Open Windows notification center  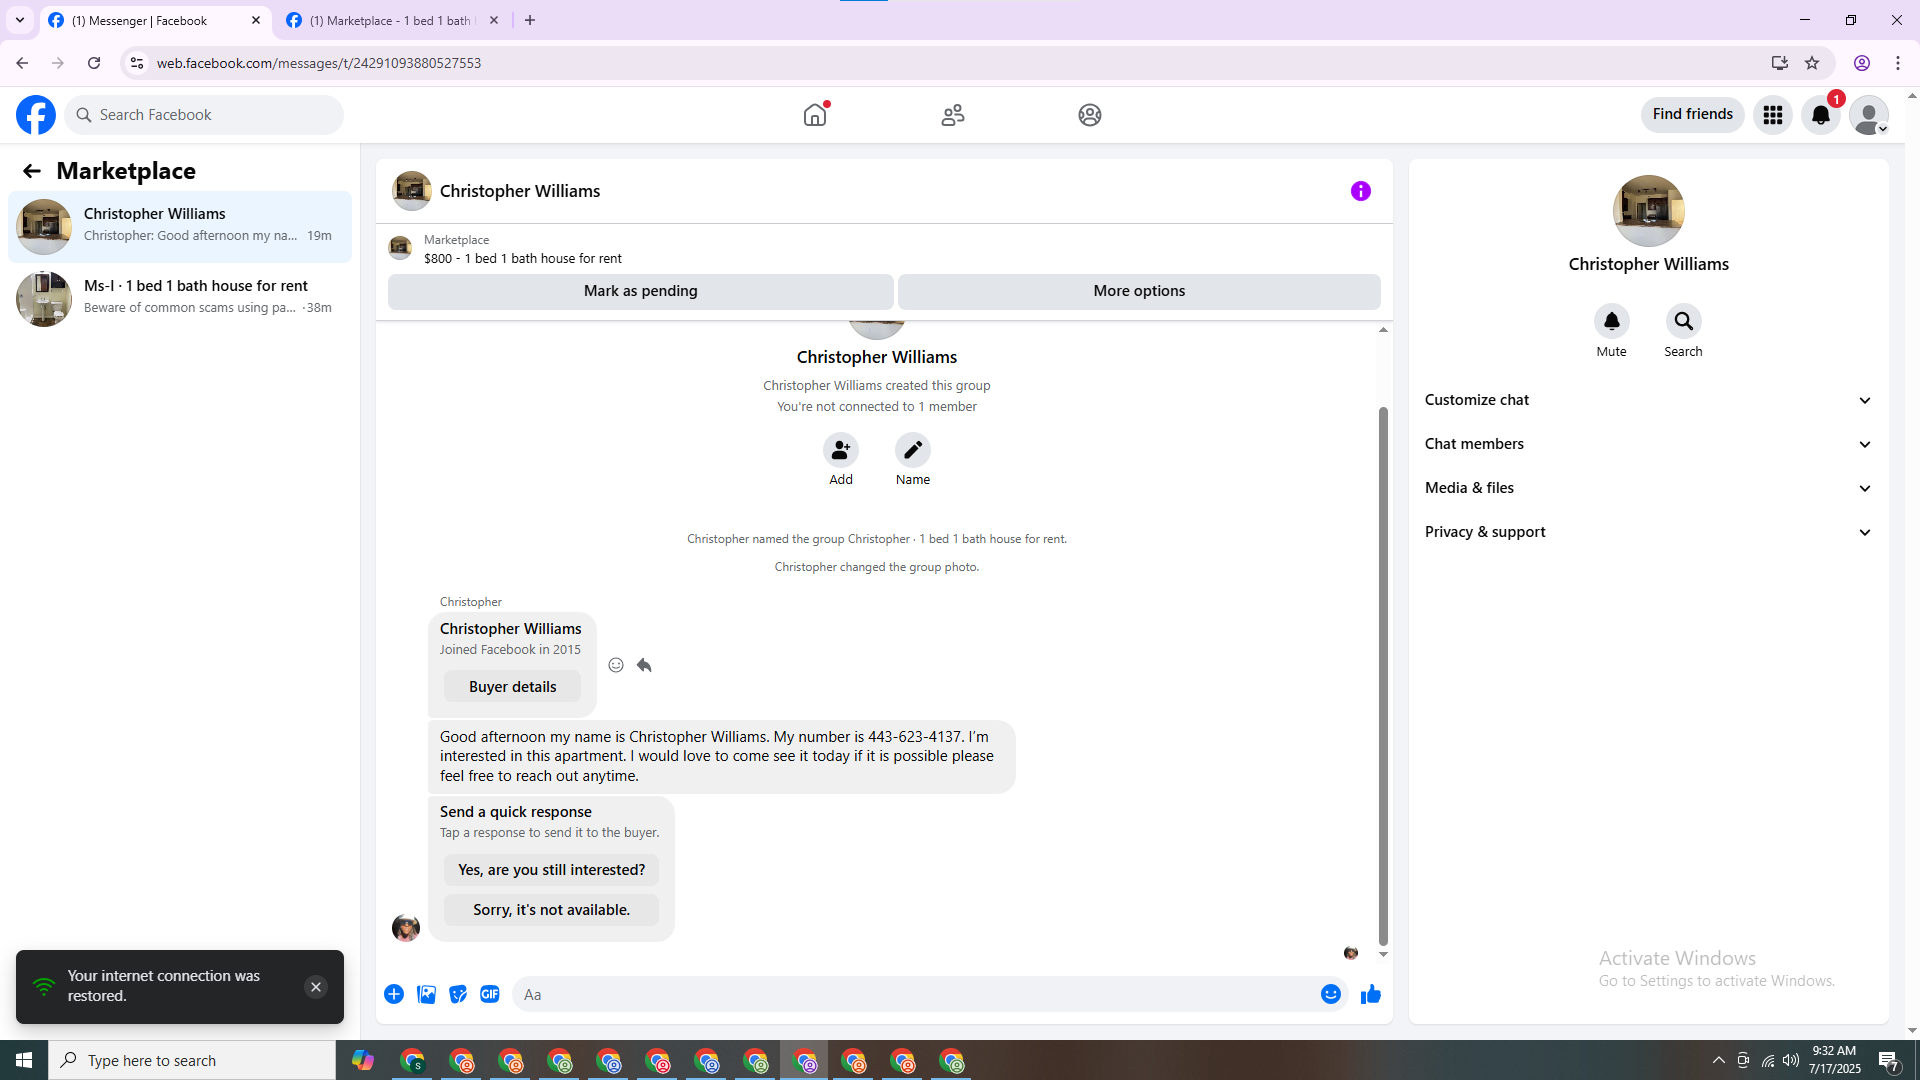1889,1060
